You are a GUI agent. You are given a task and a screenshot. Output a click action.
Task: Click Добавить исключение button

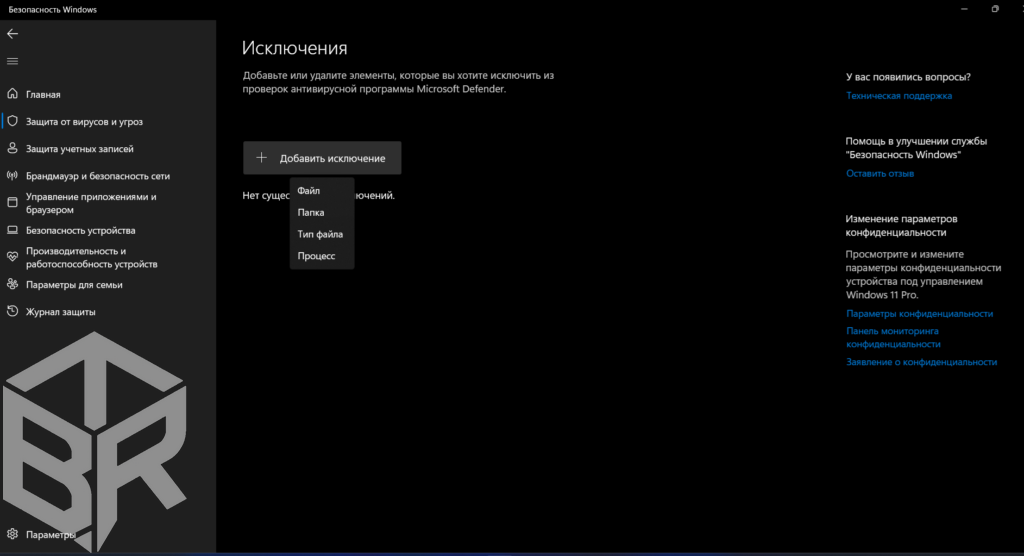tap(322, 158)
